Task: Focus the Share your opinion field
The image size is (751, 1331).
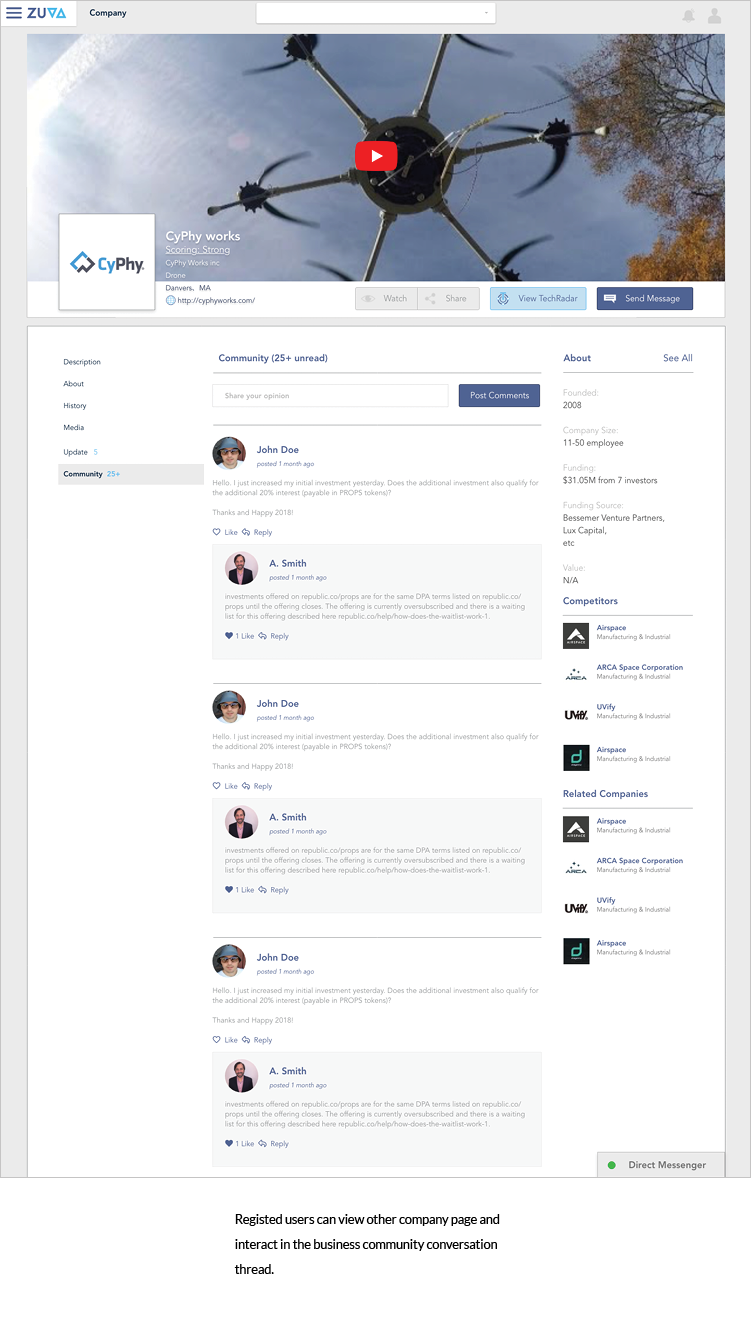Action: pos(330,396)
